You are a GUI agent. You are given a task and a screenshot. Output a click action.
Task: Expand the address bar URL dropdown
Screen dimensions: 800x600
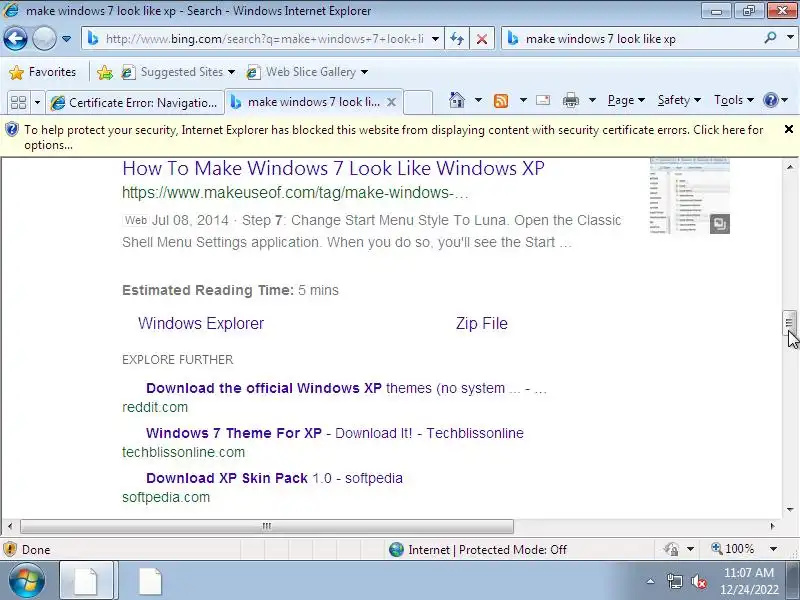click(435, 39)
